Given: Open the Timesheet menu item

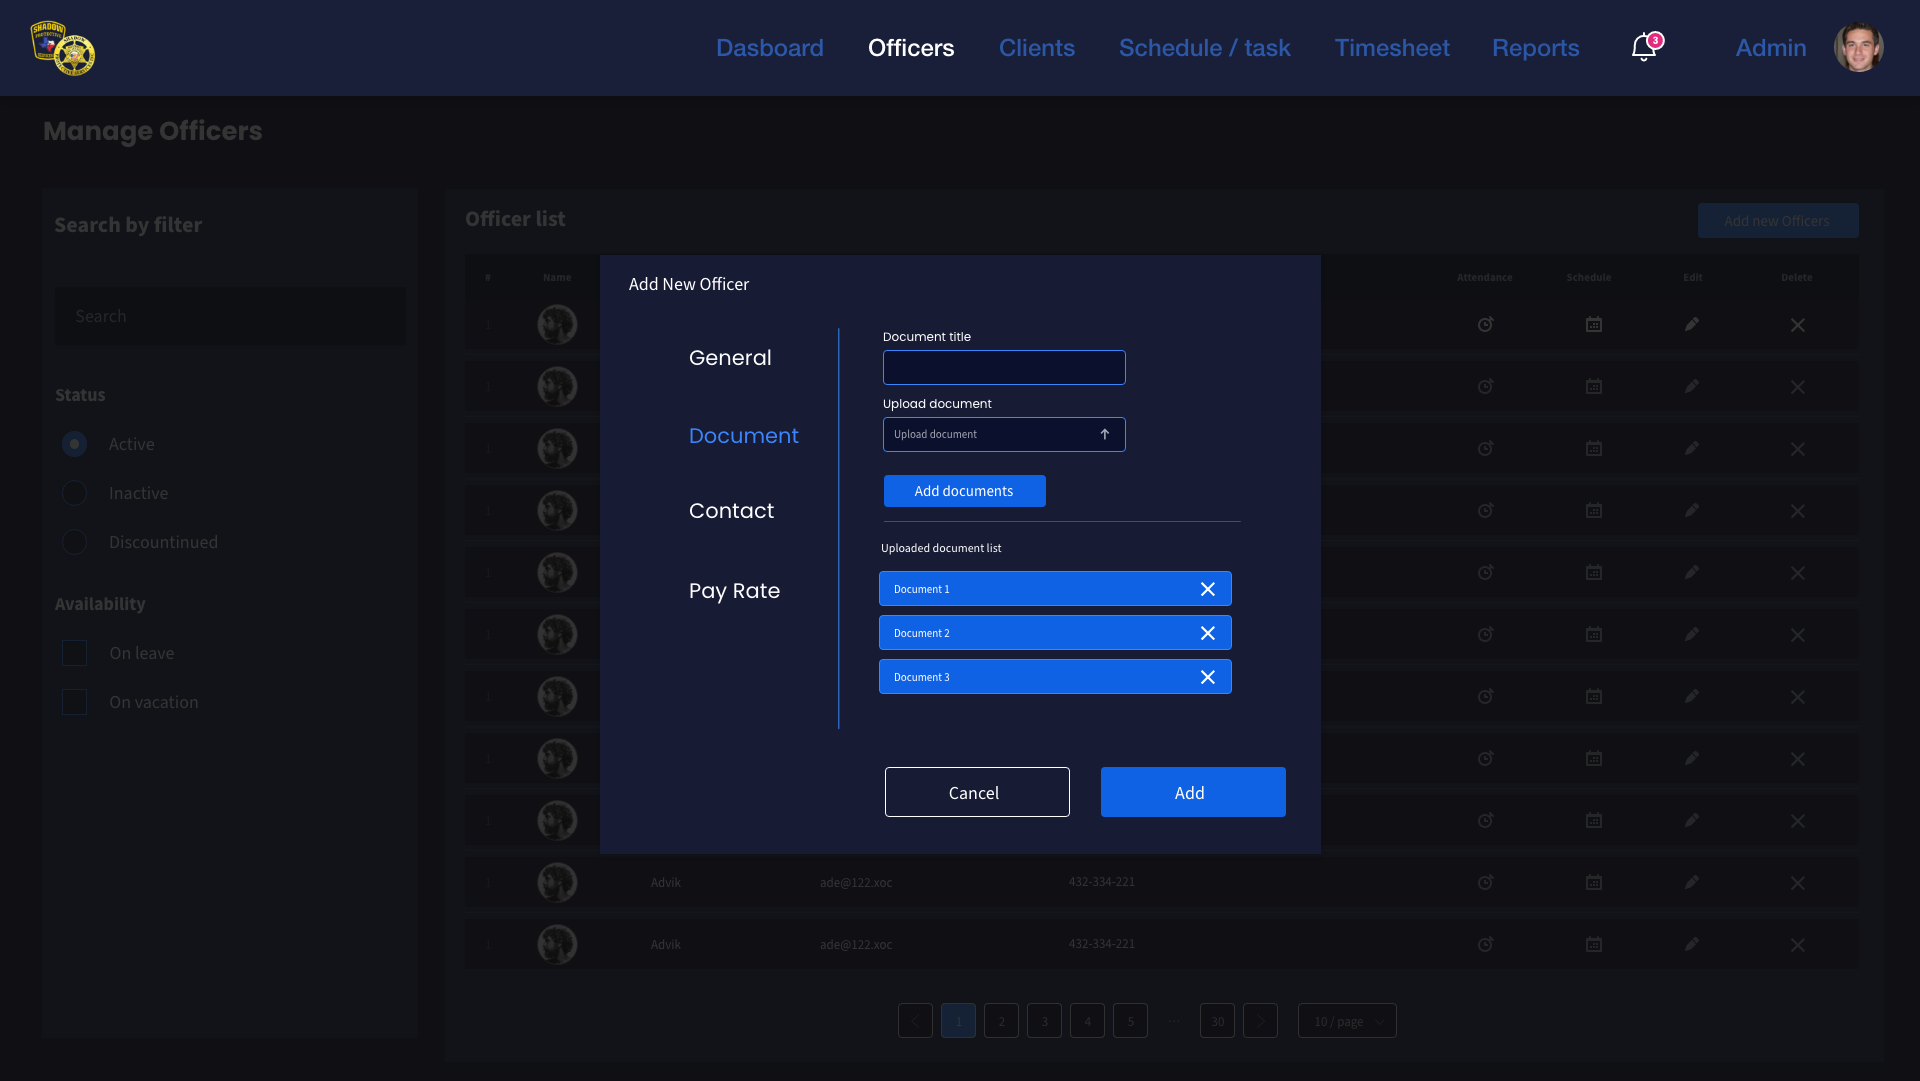Looking at the screenshot, I should [x=1391, y=48].
